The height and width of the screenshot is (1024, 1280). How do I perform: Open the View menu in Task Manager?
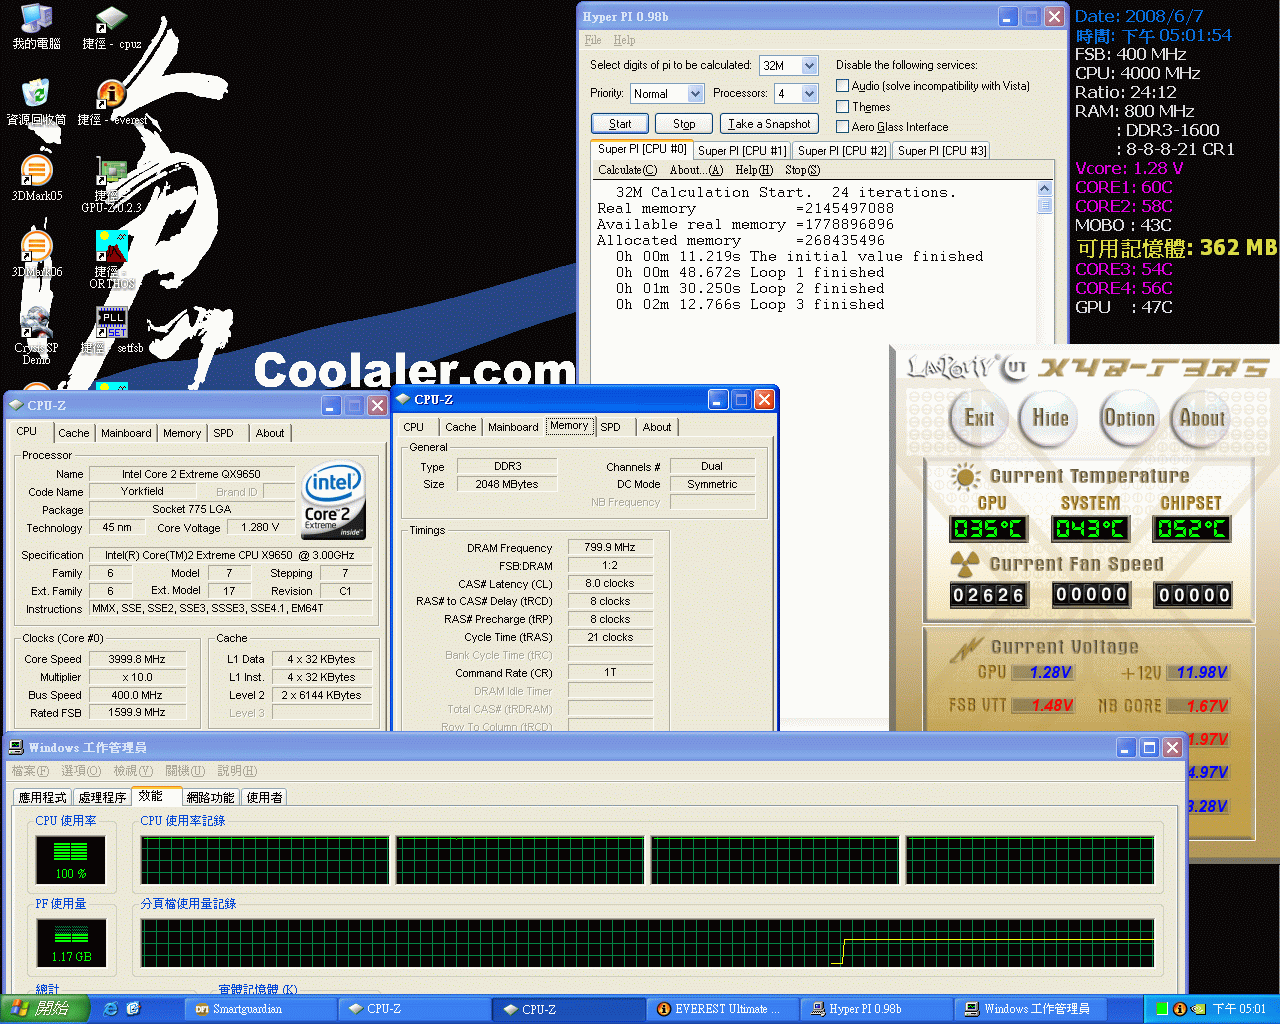pyautogui.click(x=133, y=771)
